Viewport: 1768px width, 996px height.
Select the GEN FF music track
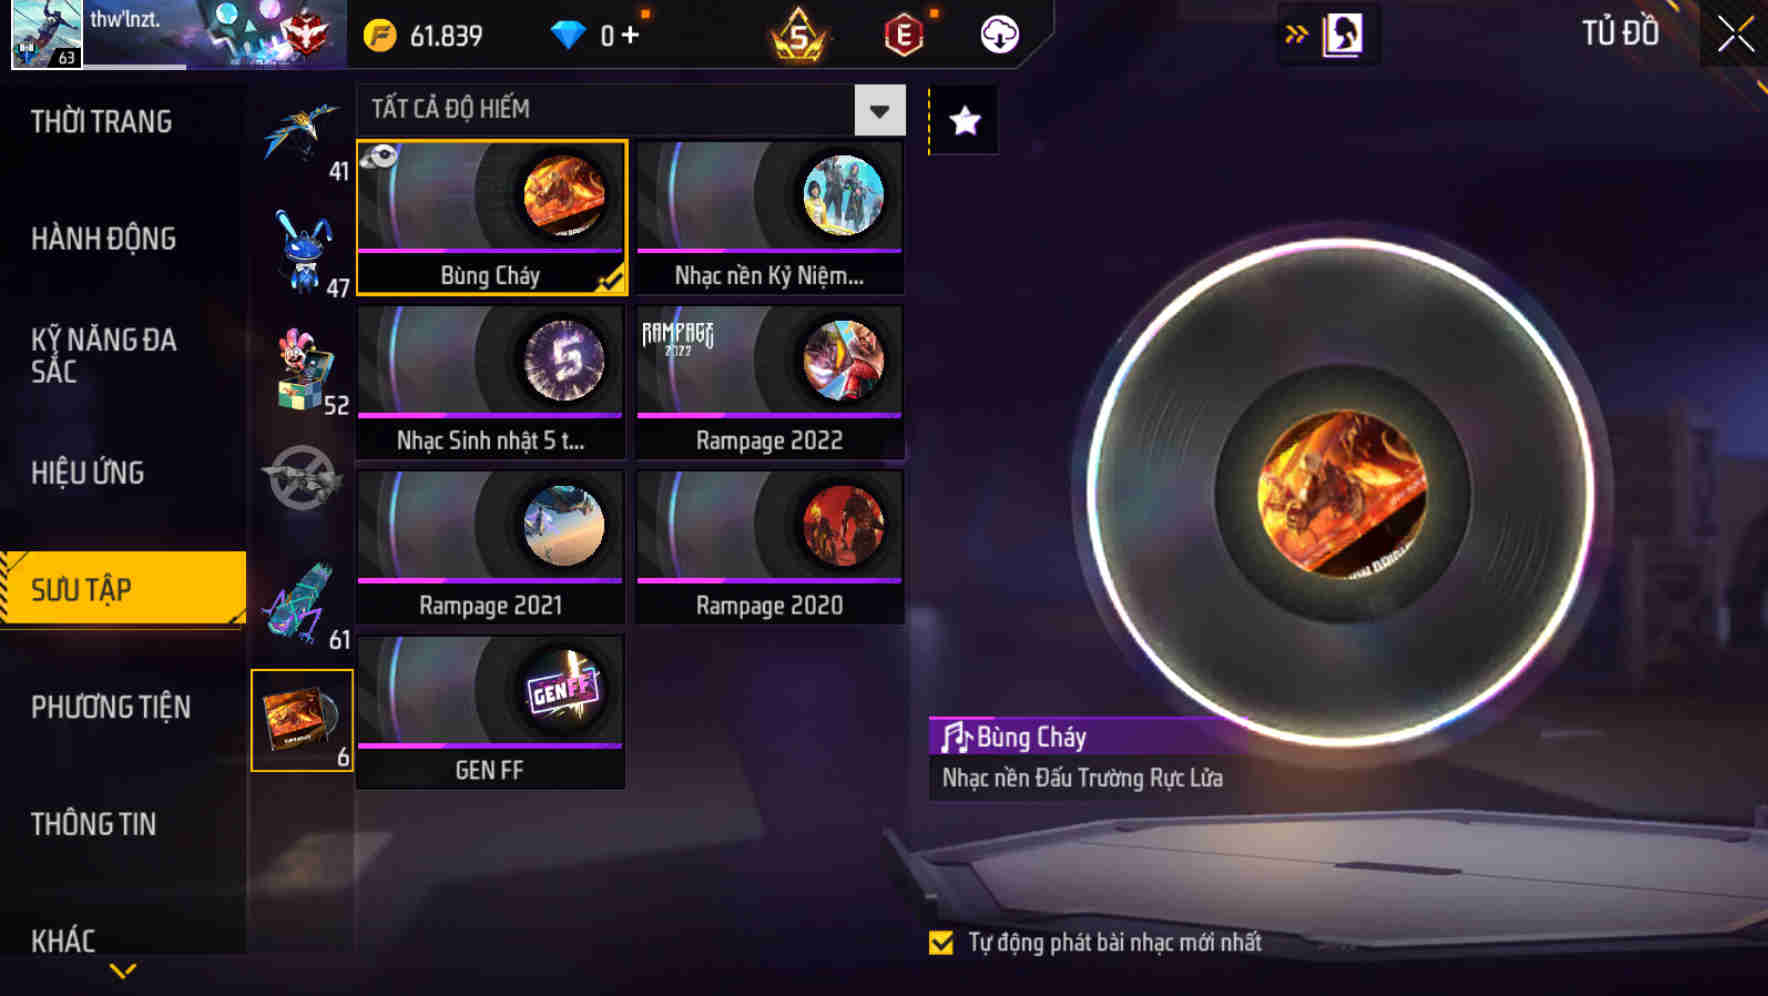(x=490, y=712)
